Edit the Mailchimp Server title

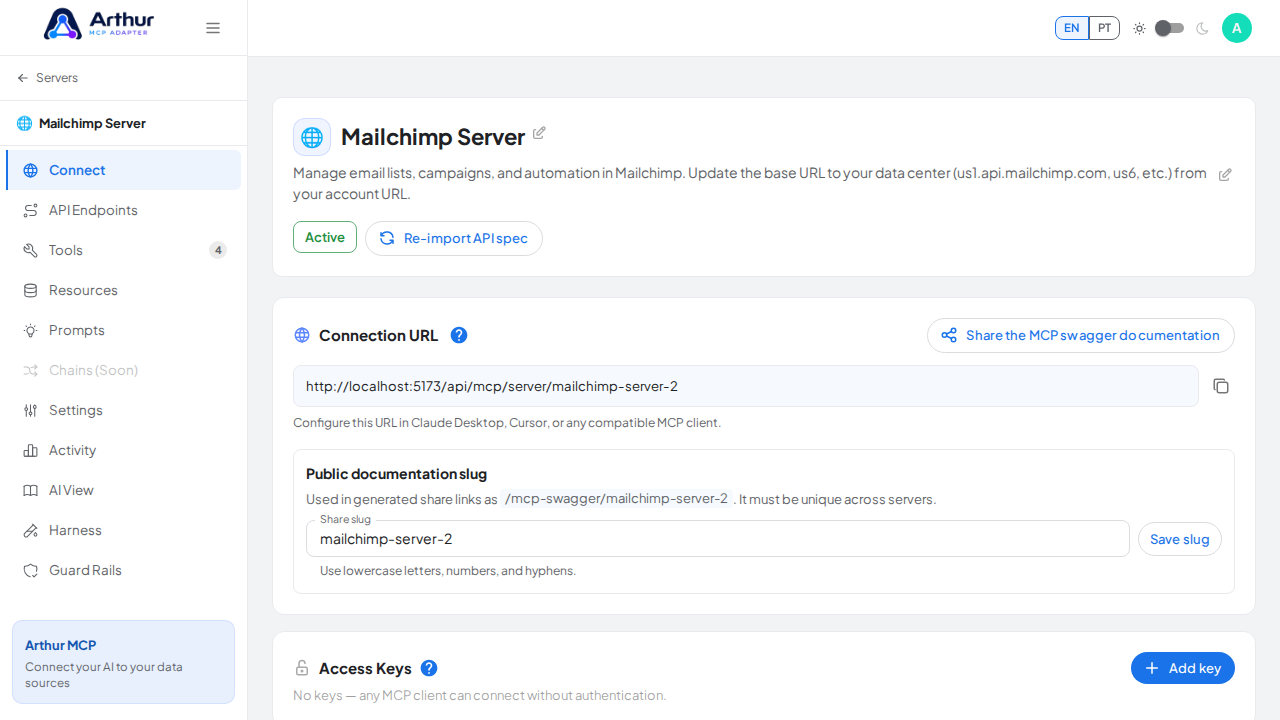[x=539, y=133]
